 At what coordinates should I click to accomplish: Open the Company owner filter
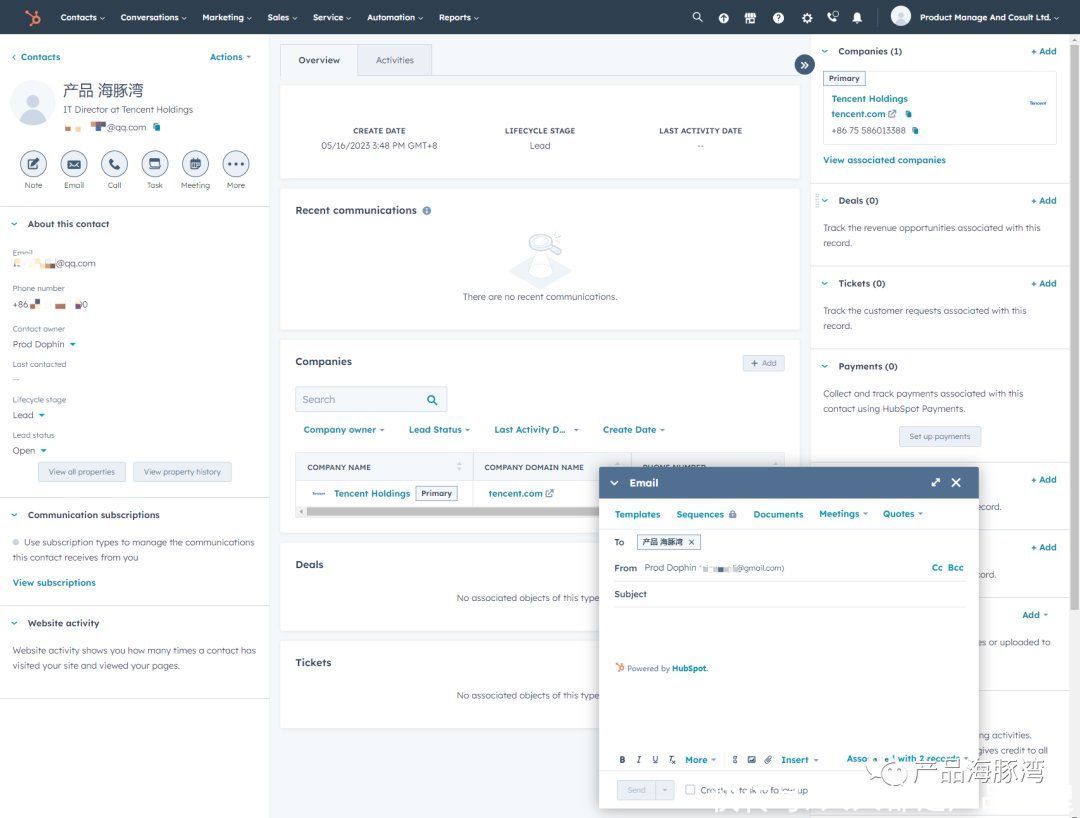(344, 430)
